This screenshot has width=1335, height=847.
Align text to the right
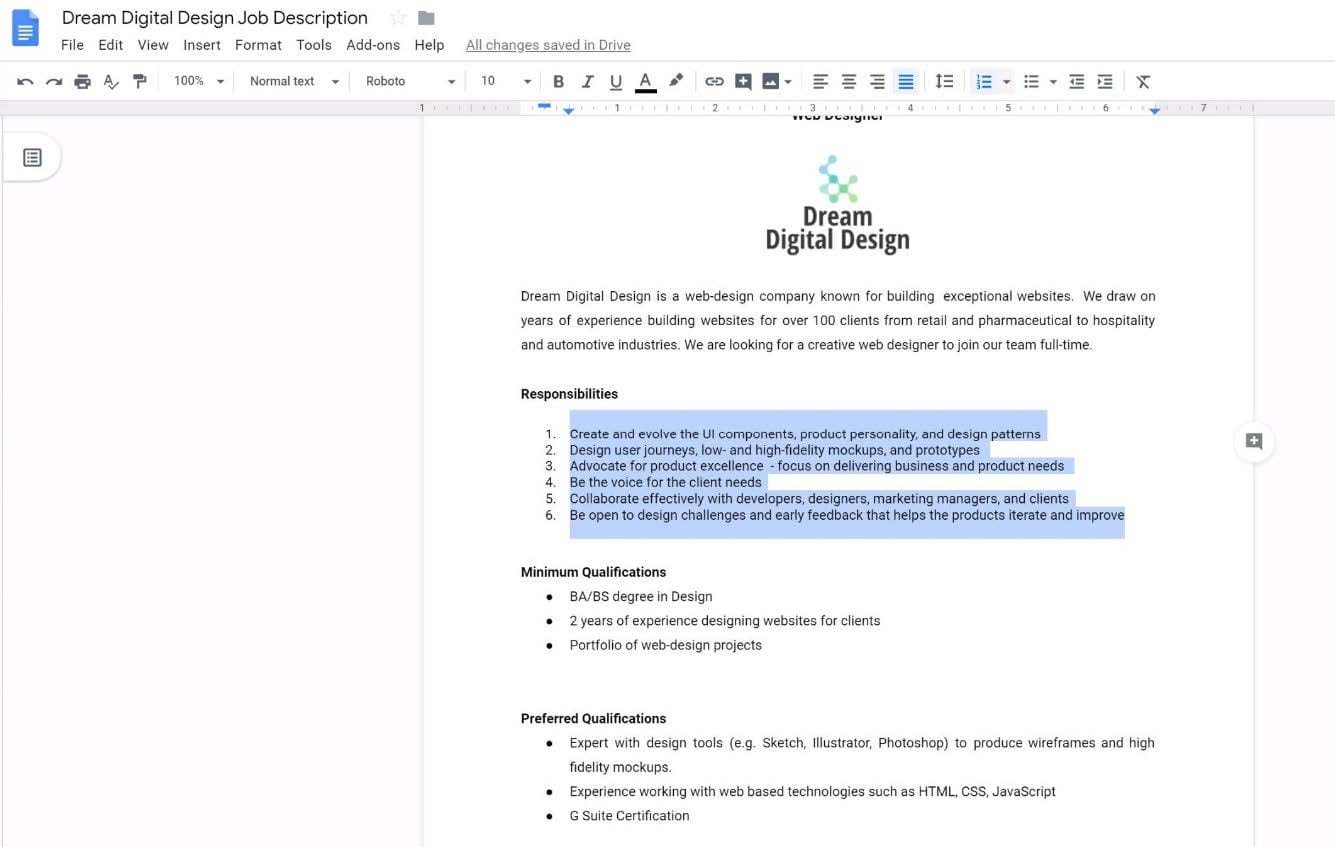(877, 81)
